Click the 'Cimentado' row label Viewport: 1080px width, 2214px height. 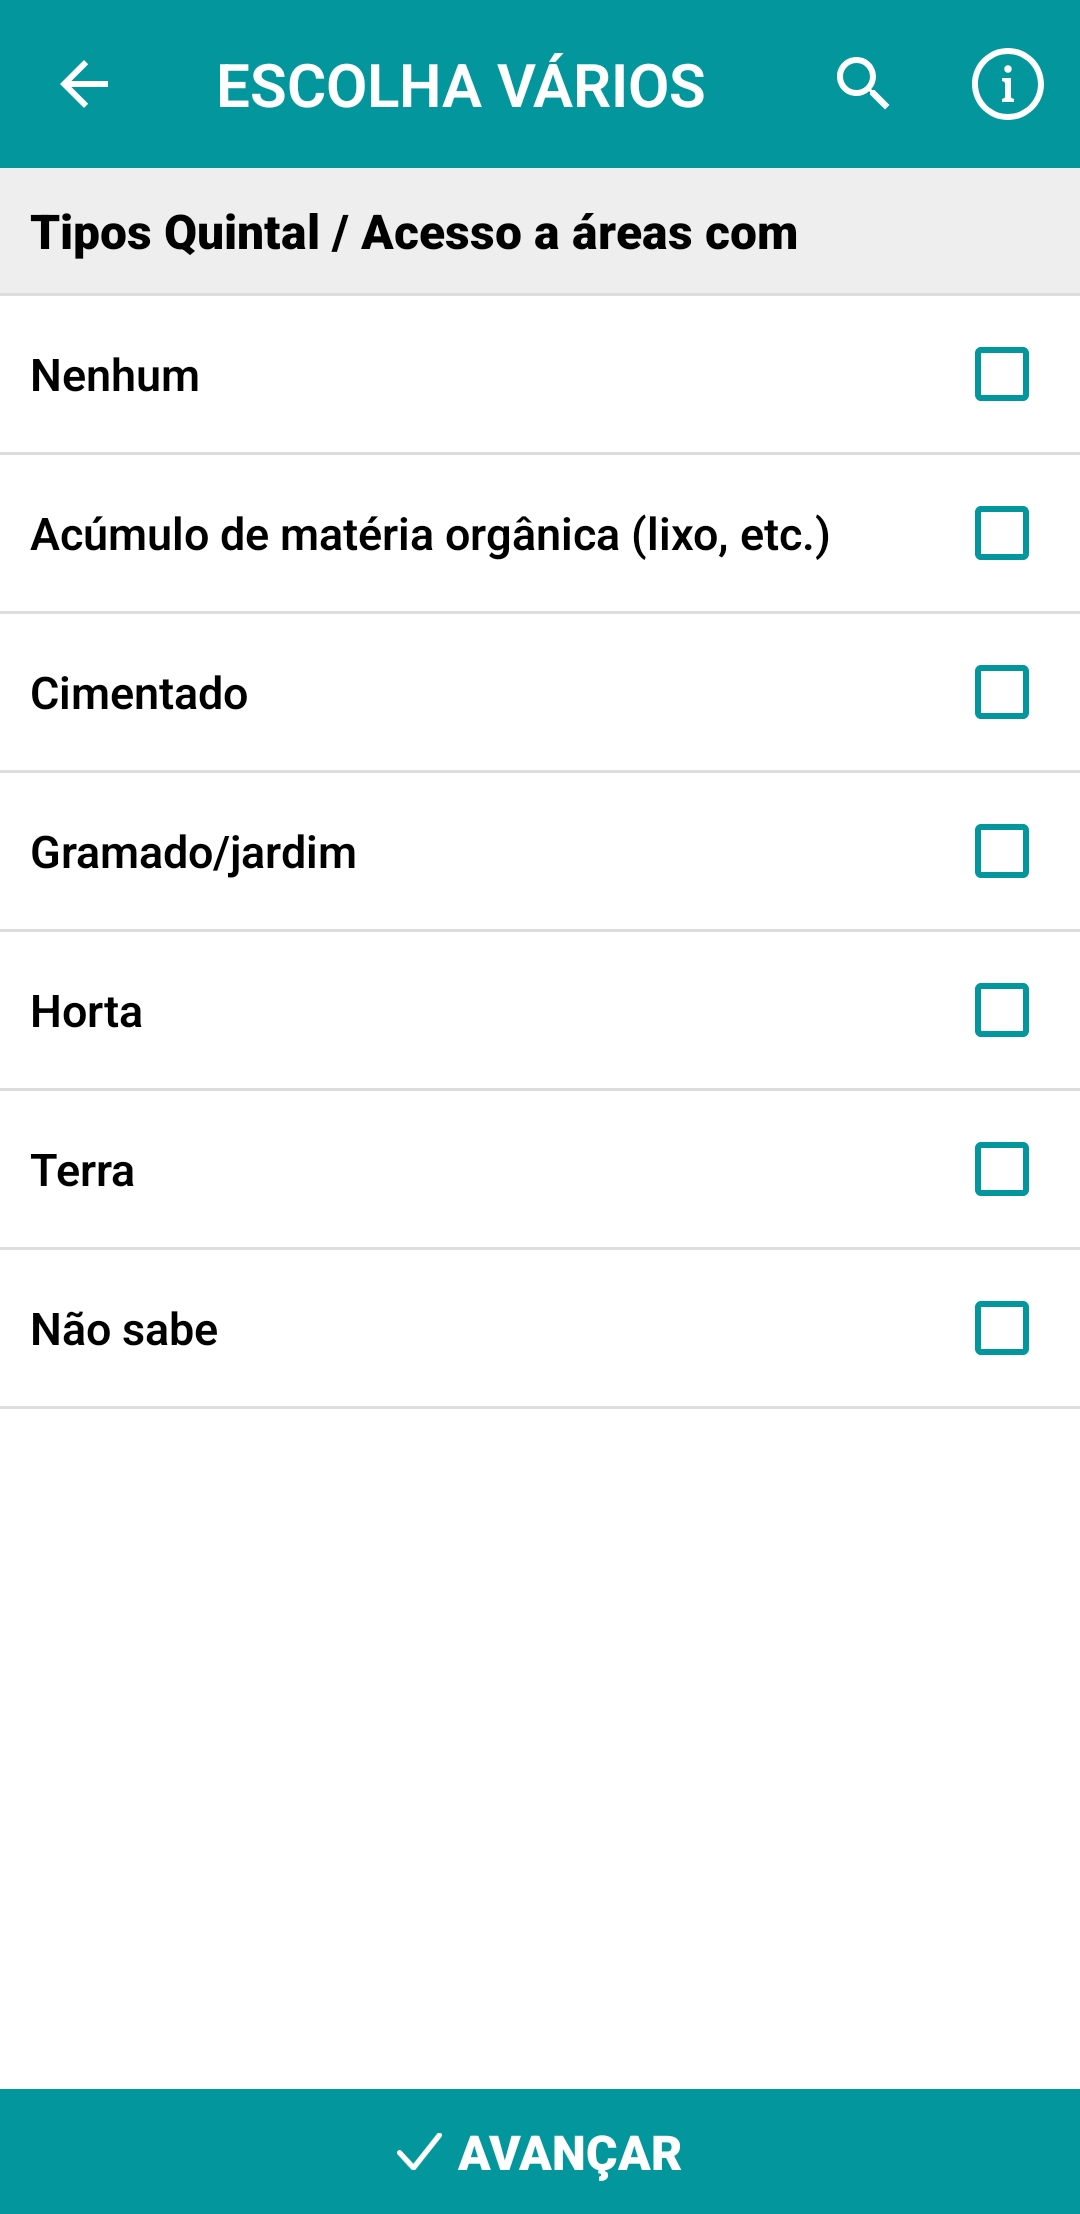point(139,694)
